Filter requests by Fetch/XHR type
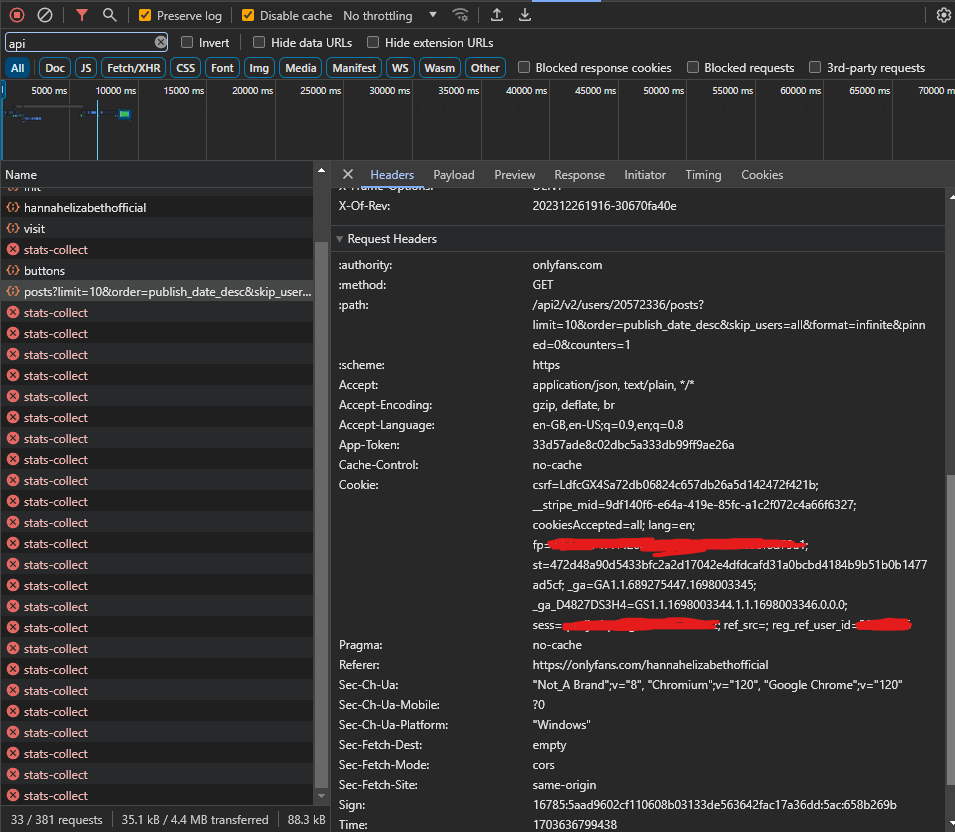Image resolution: width=955 pixels, height=832 pixels. (x=133, y=68)
